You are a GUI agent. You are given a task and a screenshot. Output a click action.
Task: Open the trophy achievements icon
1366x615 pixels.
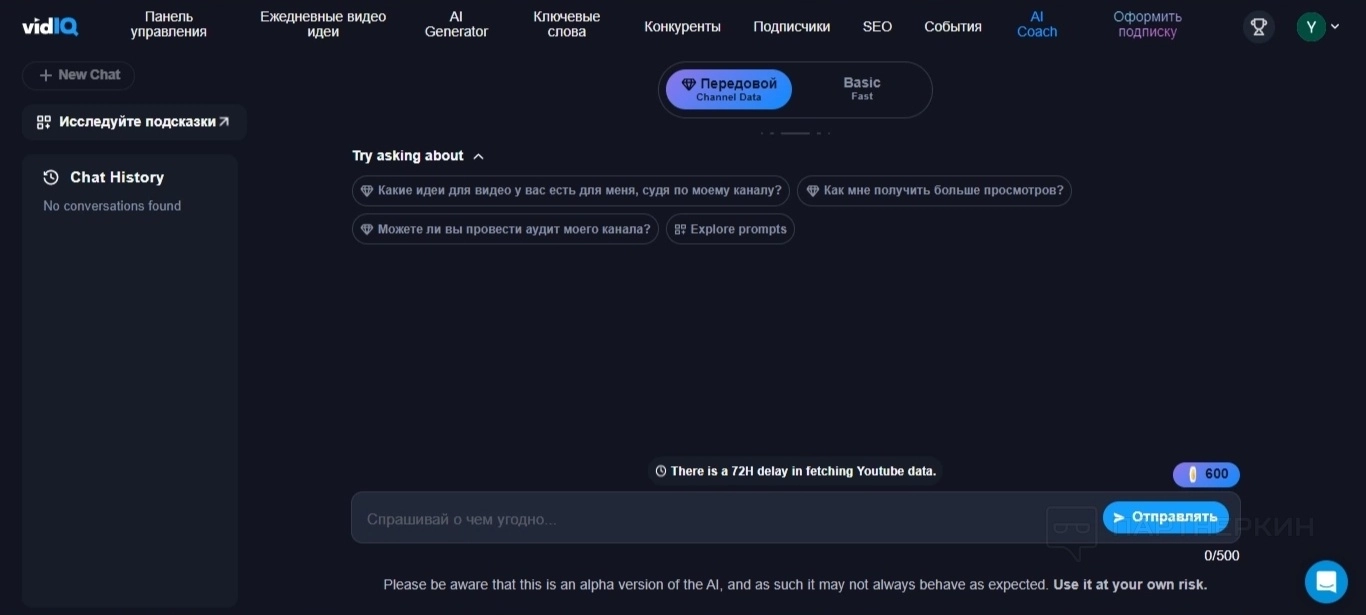(1259, 26)
